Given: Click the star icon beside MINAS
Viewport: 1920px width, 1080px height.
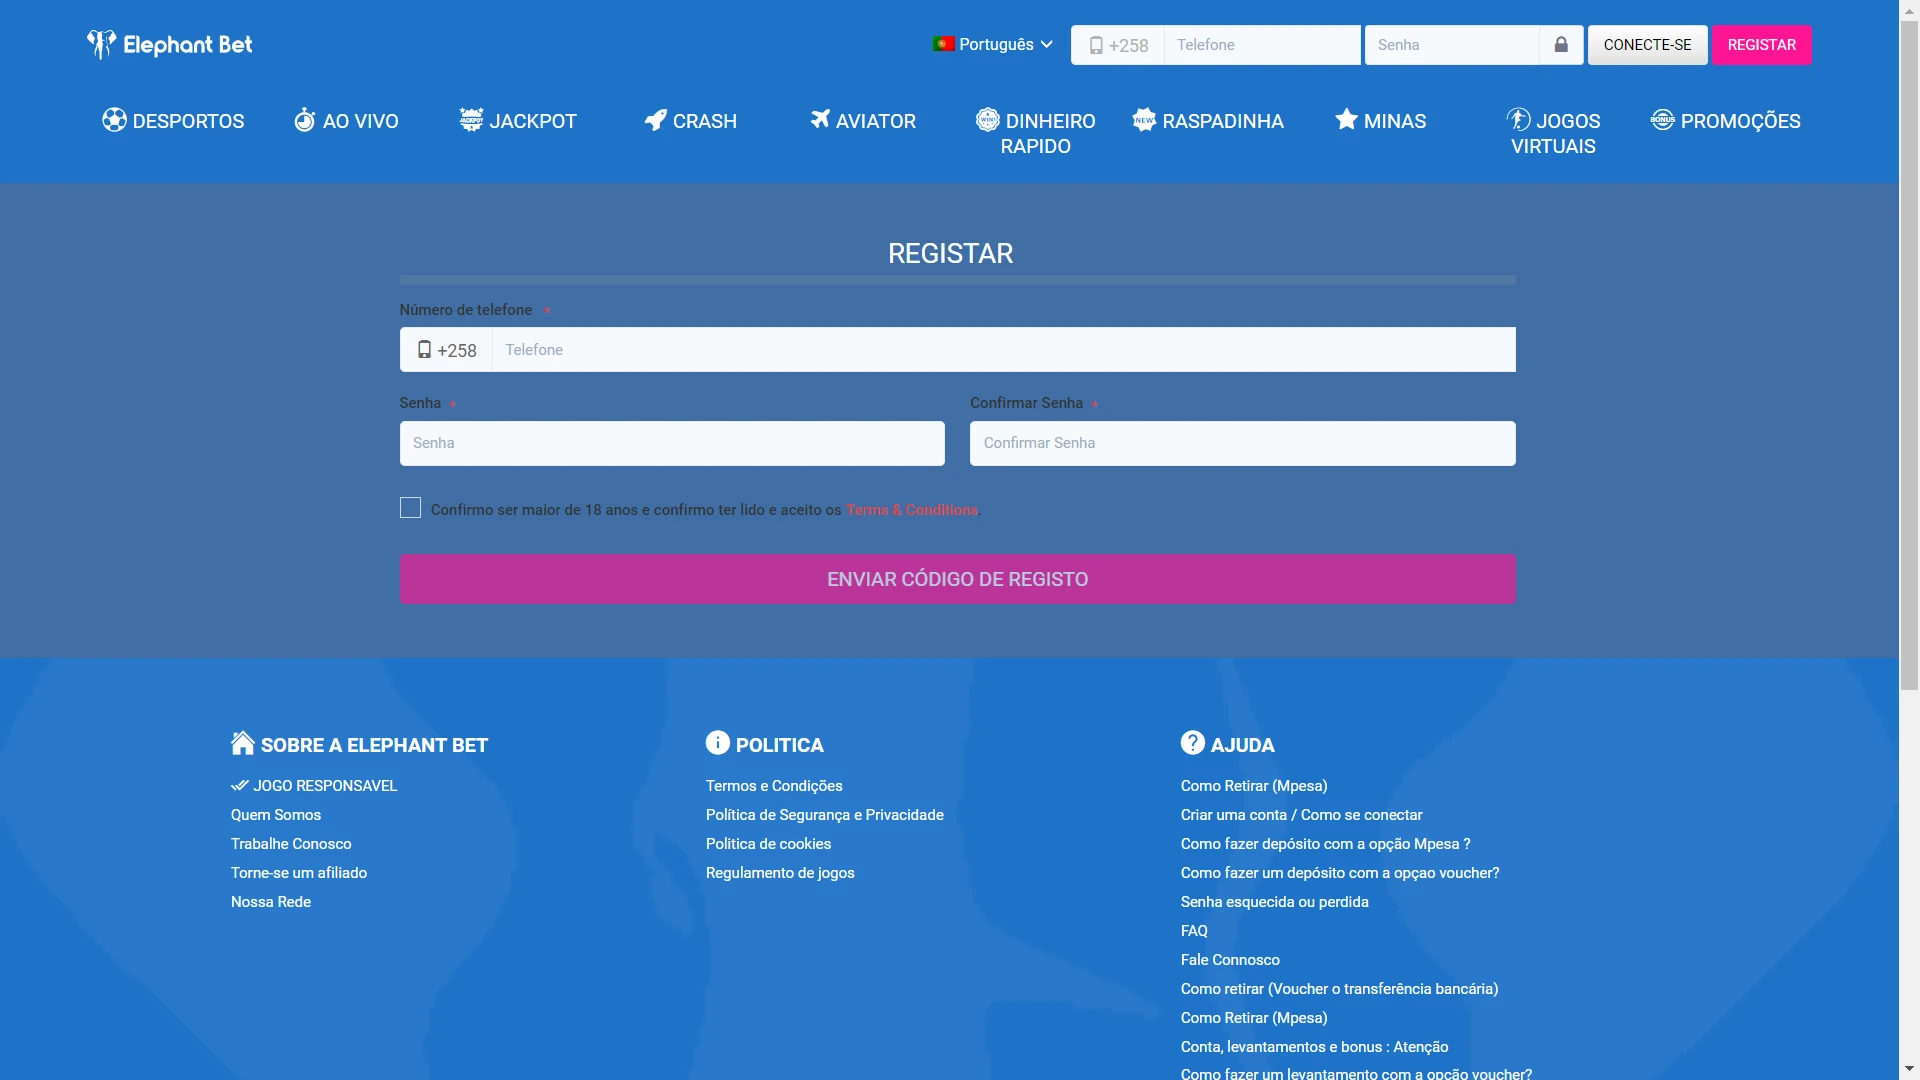Looking at the screenshot, I should [1347, 120].
